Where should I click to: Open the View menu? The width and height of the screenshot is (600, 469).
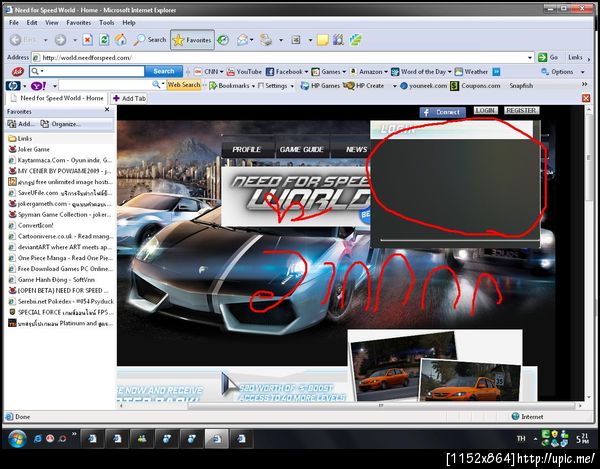pyautogui.click(x=52, y=23)
